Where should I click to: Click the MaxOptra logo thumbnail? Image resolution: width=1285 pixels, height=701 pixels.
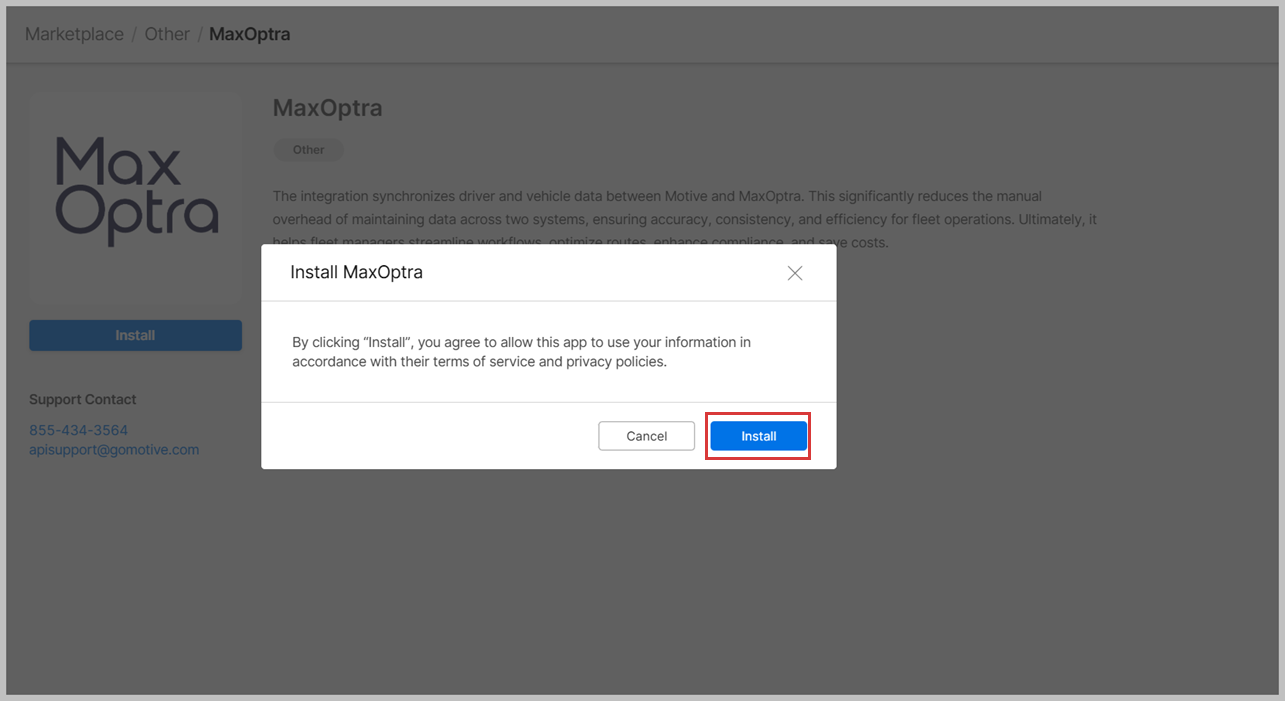point(136,199)
